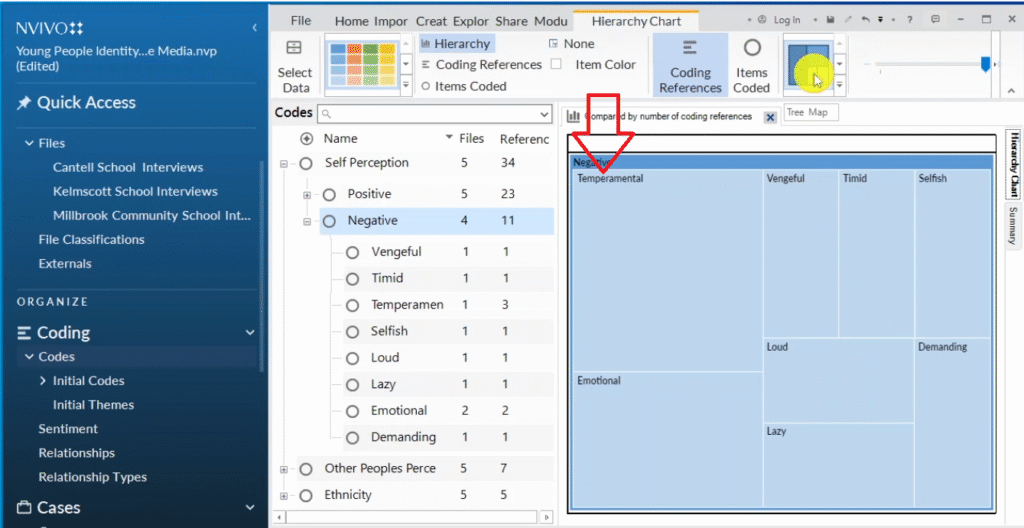The image size is (1024, 528).
Task: Click the add code plus icon
Action: tap(307, 139)
